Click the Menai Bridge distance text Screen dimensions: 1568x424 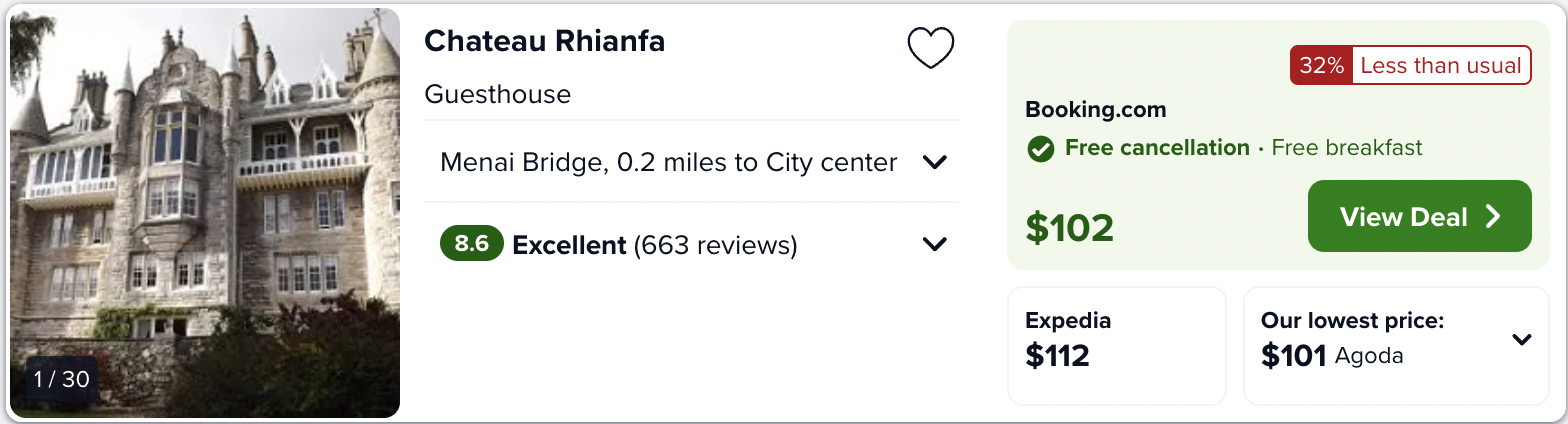pyautogui.click(x=668, y=162)
